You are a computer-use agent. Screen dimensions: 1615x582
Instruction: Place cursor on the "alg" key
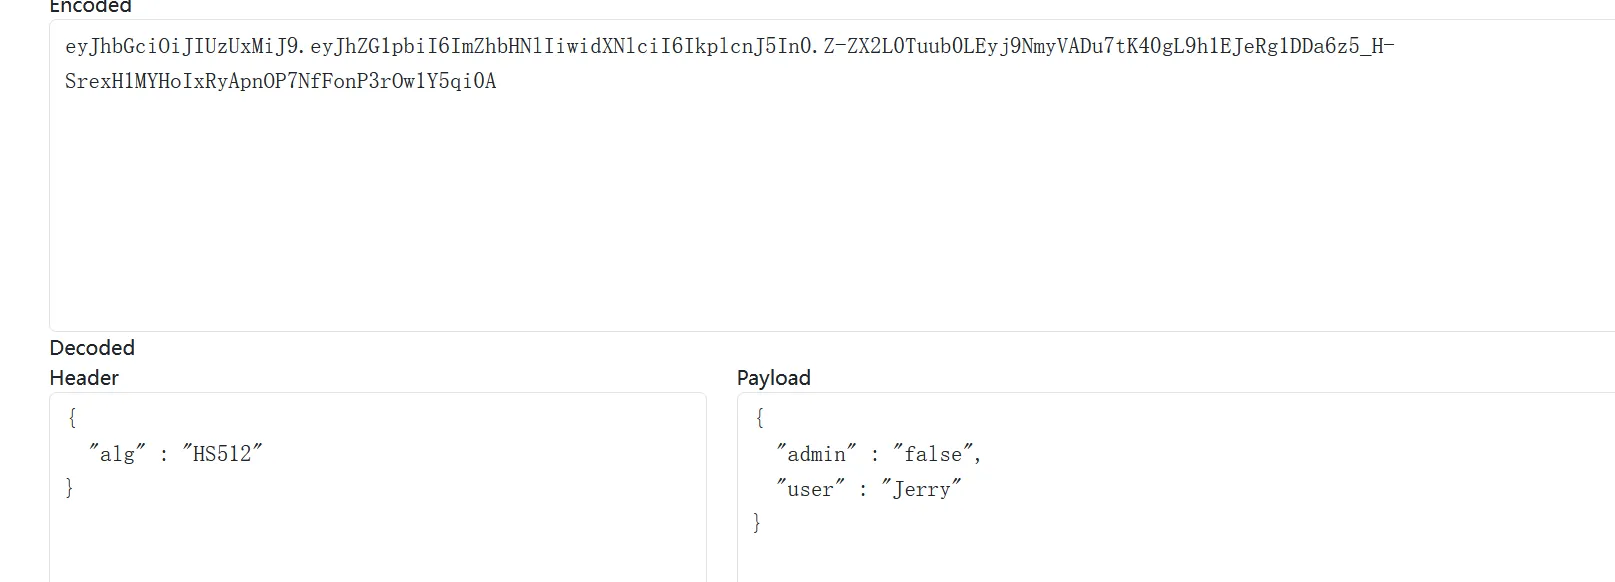[117, 454]
